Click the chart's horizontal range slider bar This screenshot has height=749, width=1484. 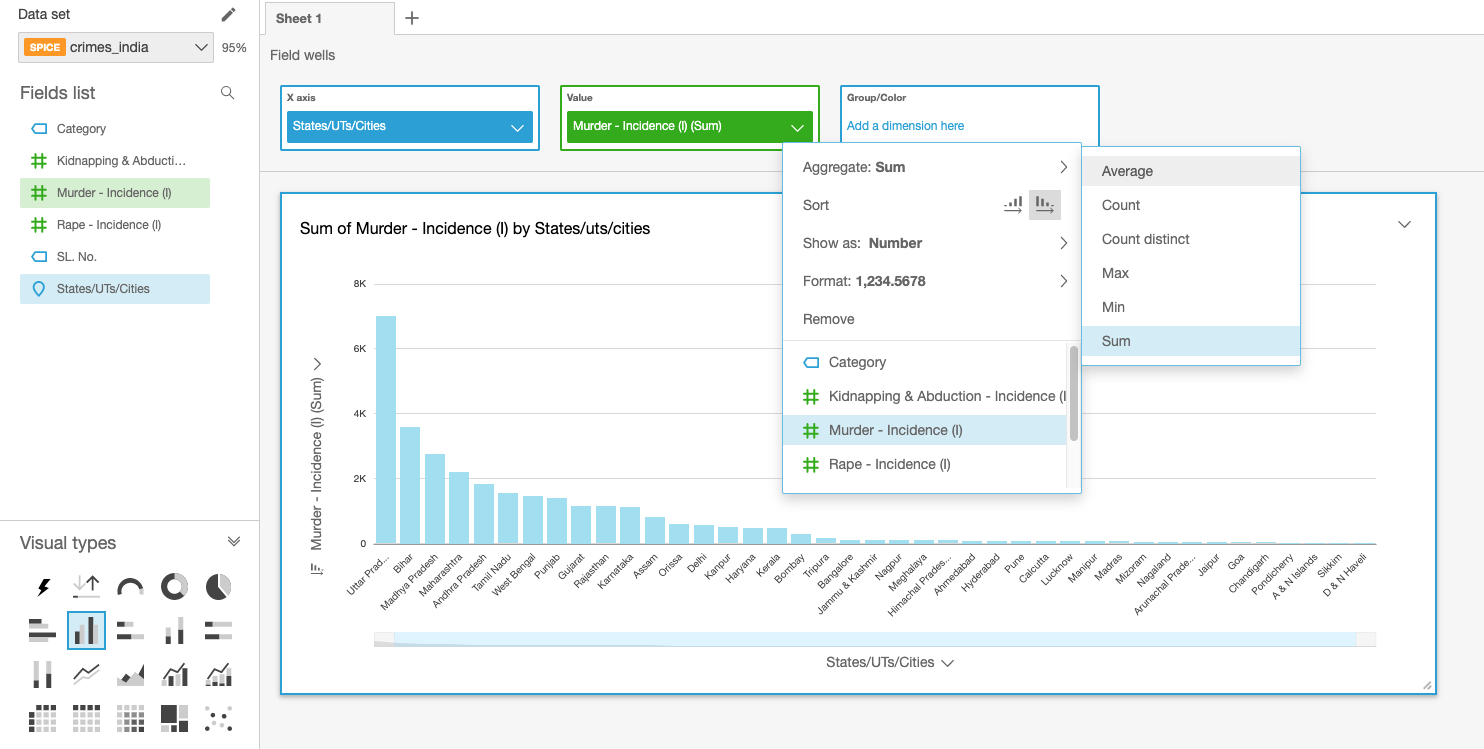[874, 639]
